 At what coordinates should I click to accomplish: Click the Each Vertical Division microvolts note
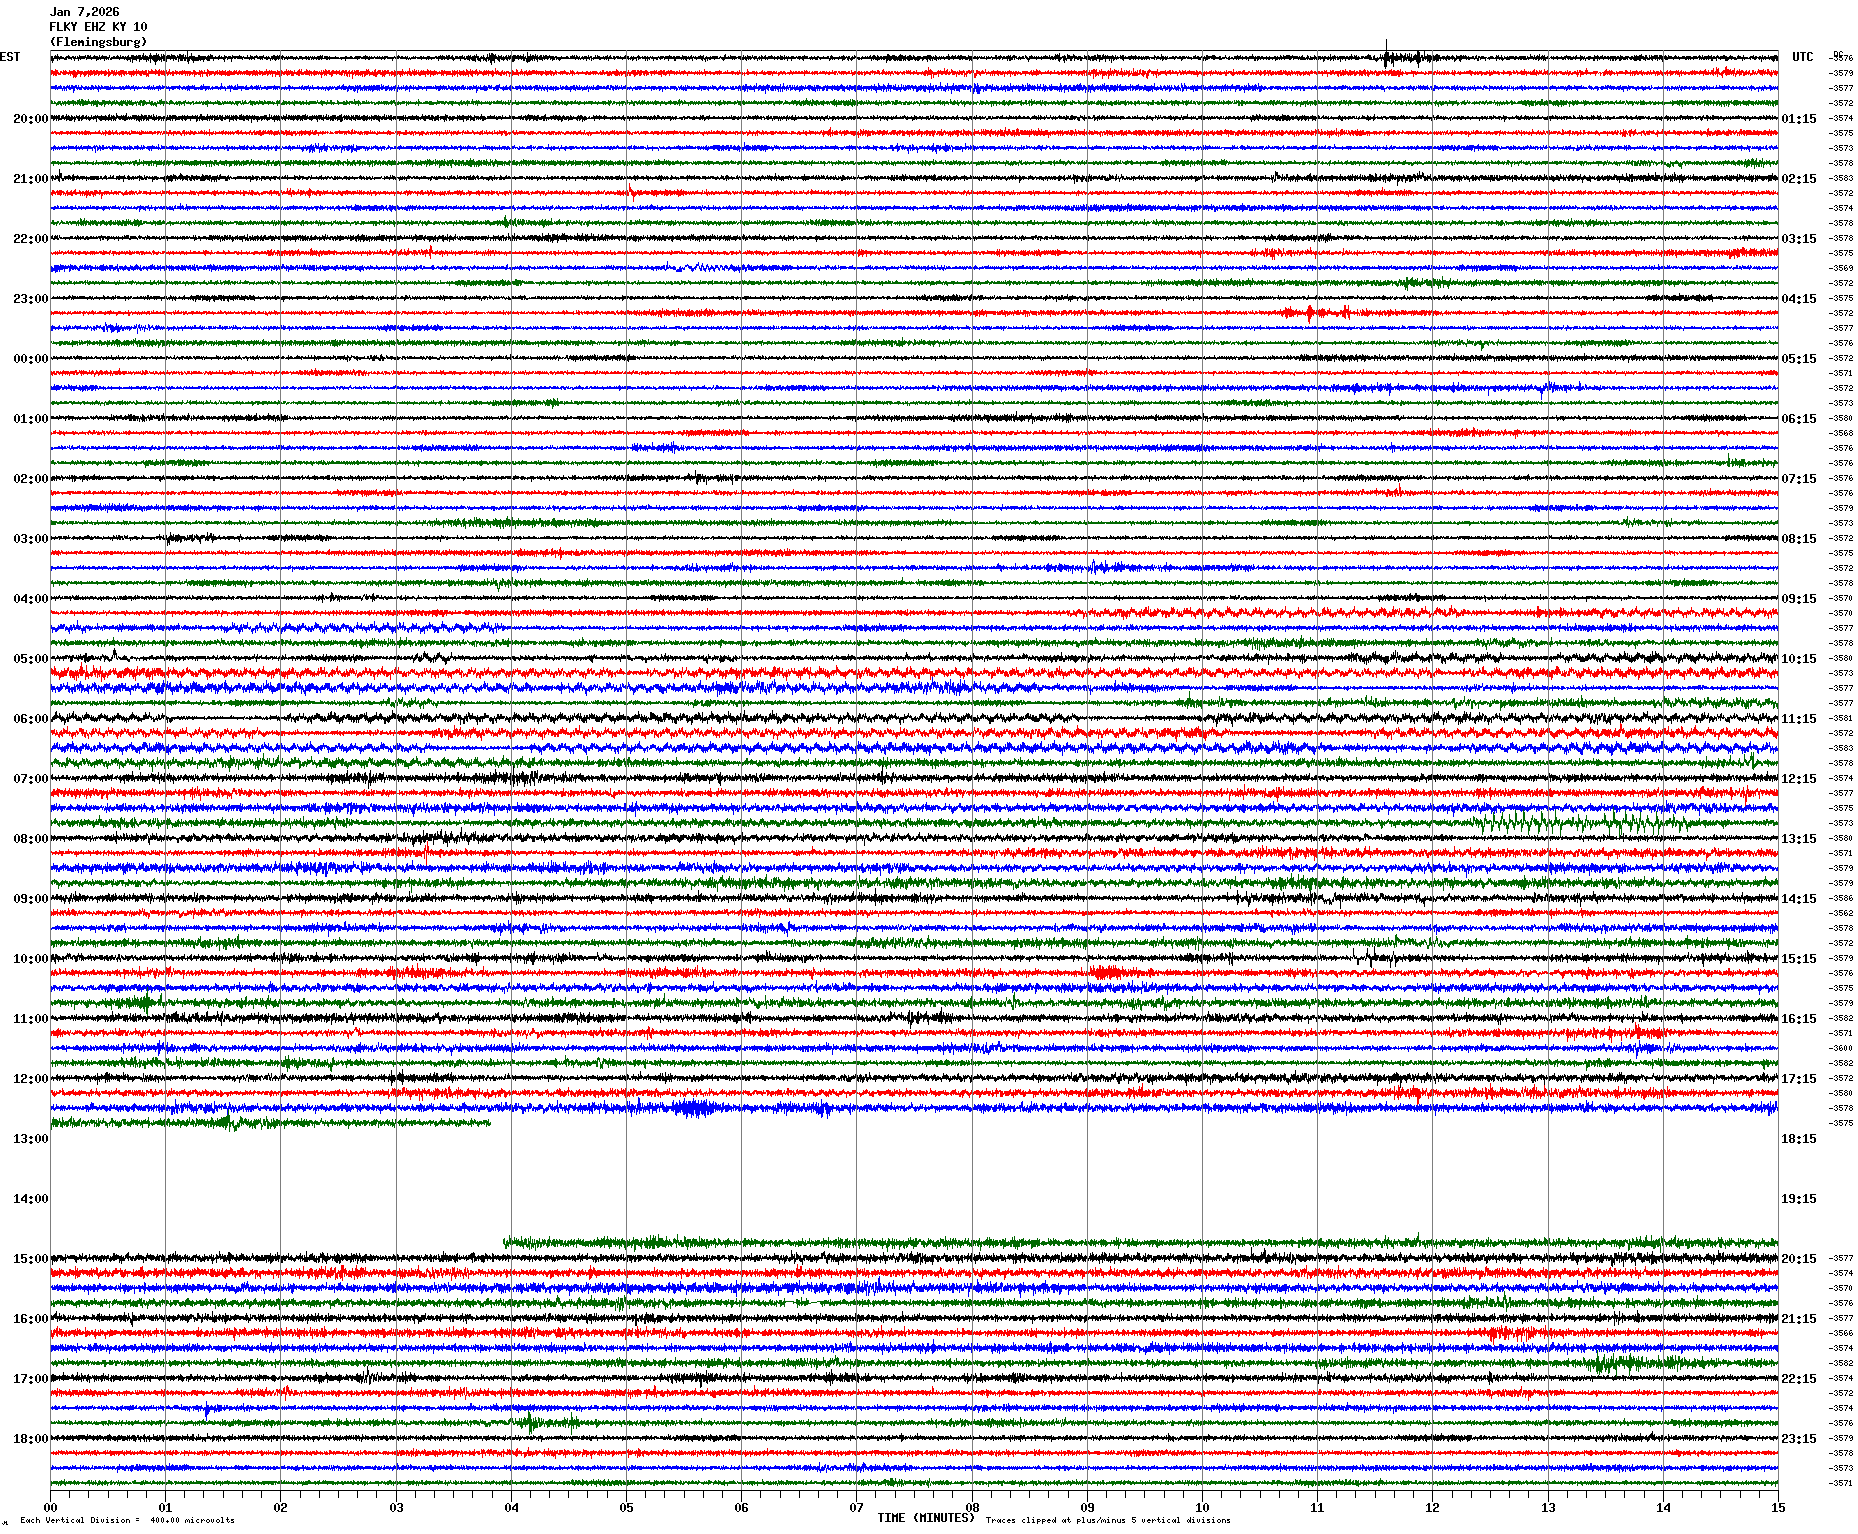click(127, 1521)
